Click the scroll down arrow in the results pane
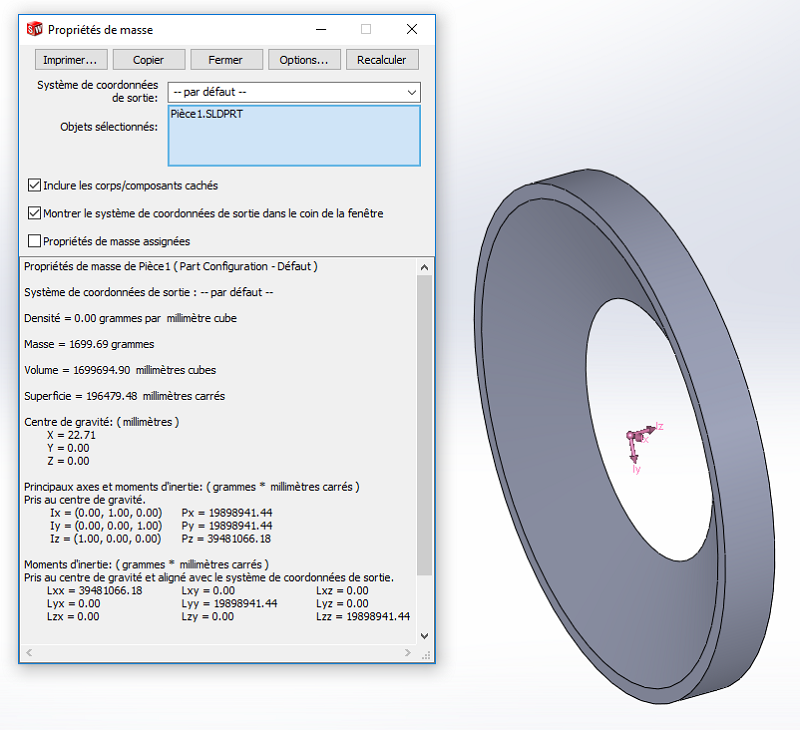The width and height of the screenshot is (800, 730). 424,636
